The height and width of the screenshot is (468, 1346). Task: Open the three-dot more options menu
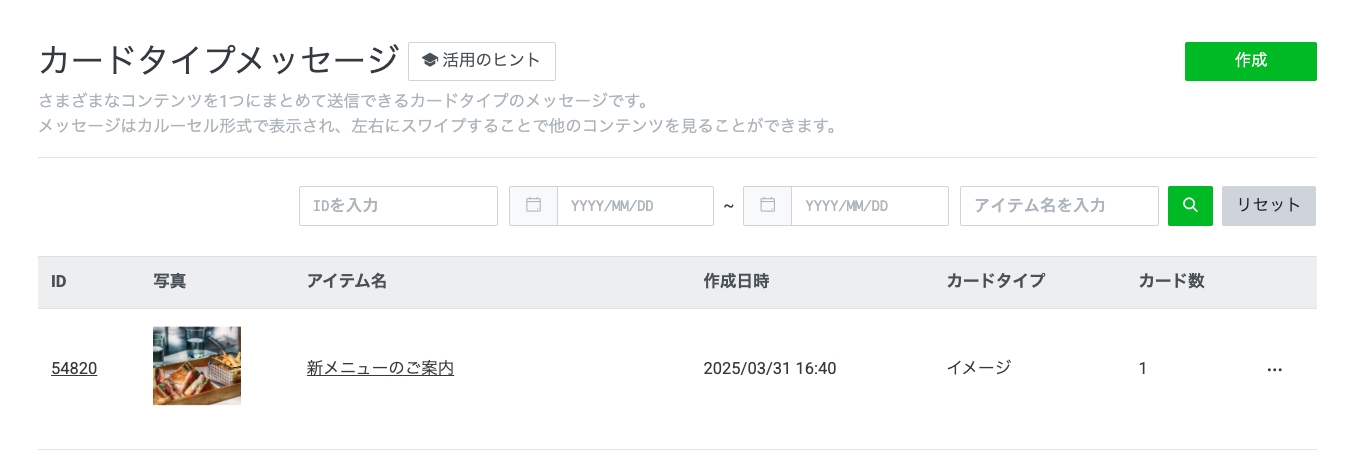(x=1274, y=369)
